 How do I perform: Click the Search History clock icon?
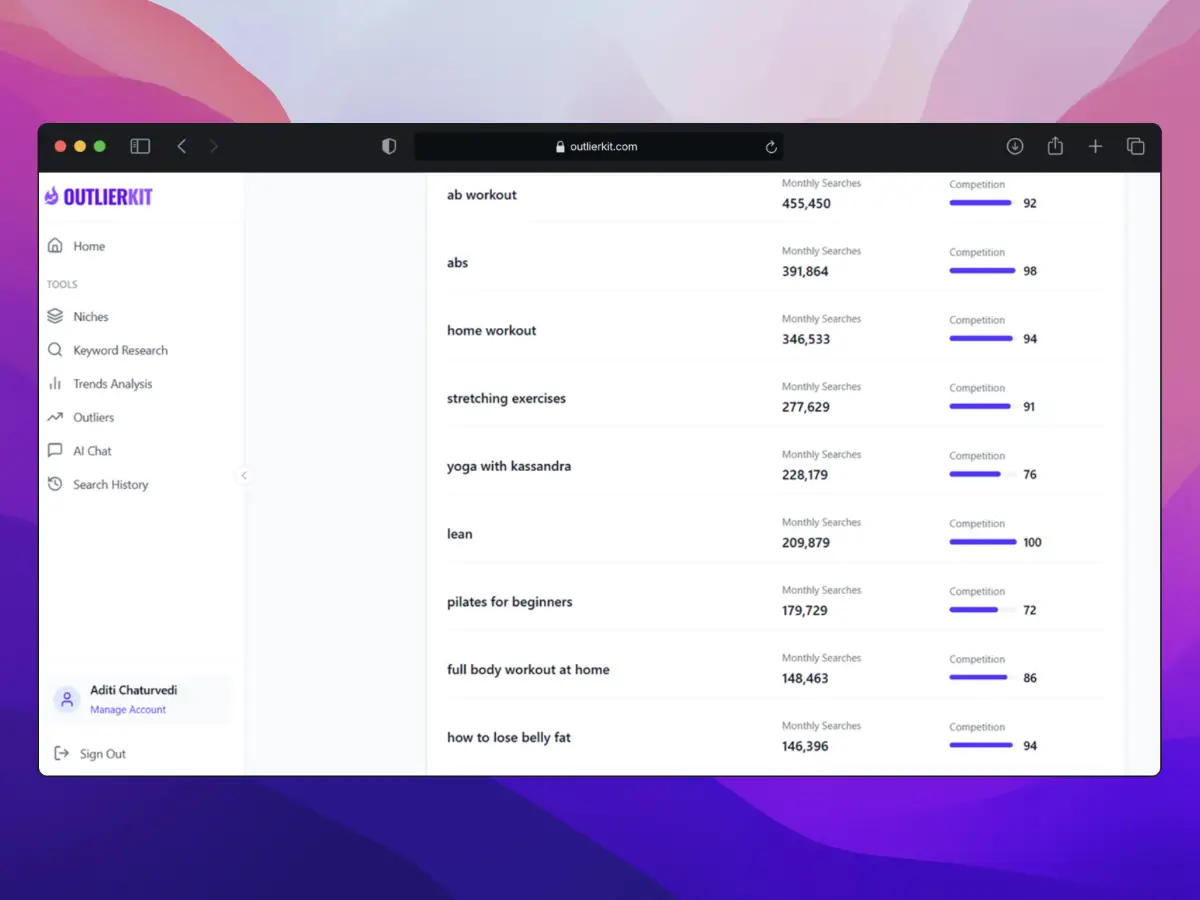tap(55, 484)
